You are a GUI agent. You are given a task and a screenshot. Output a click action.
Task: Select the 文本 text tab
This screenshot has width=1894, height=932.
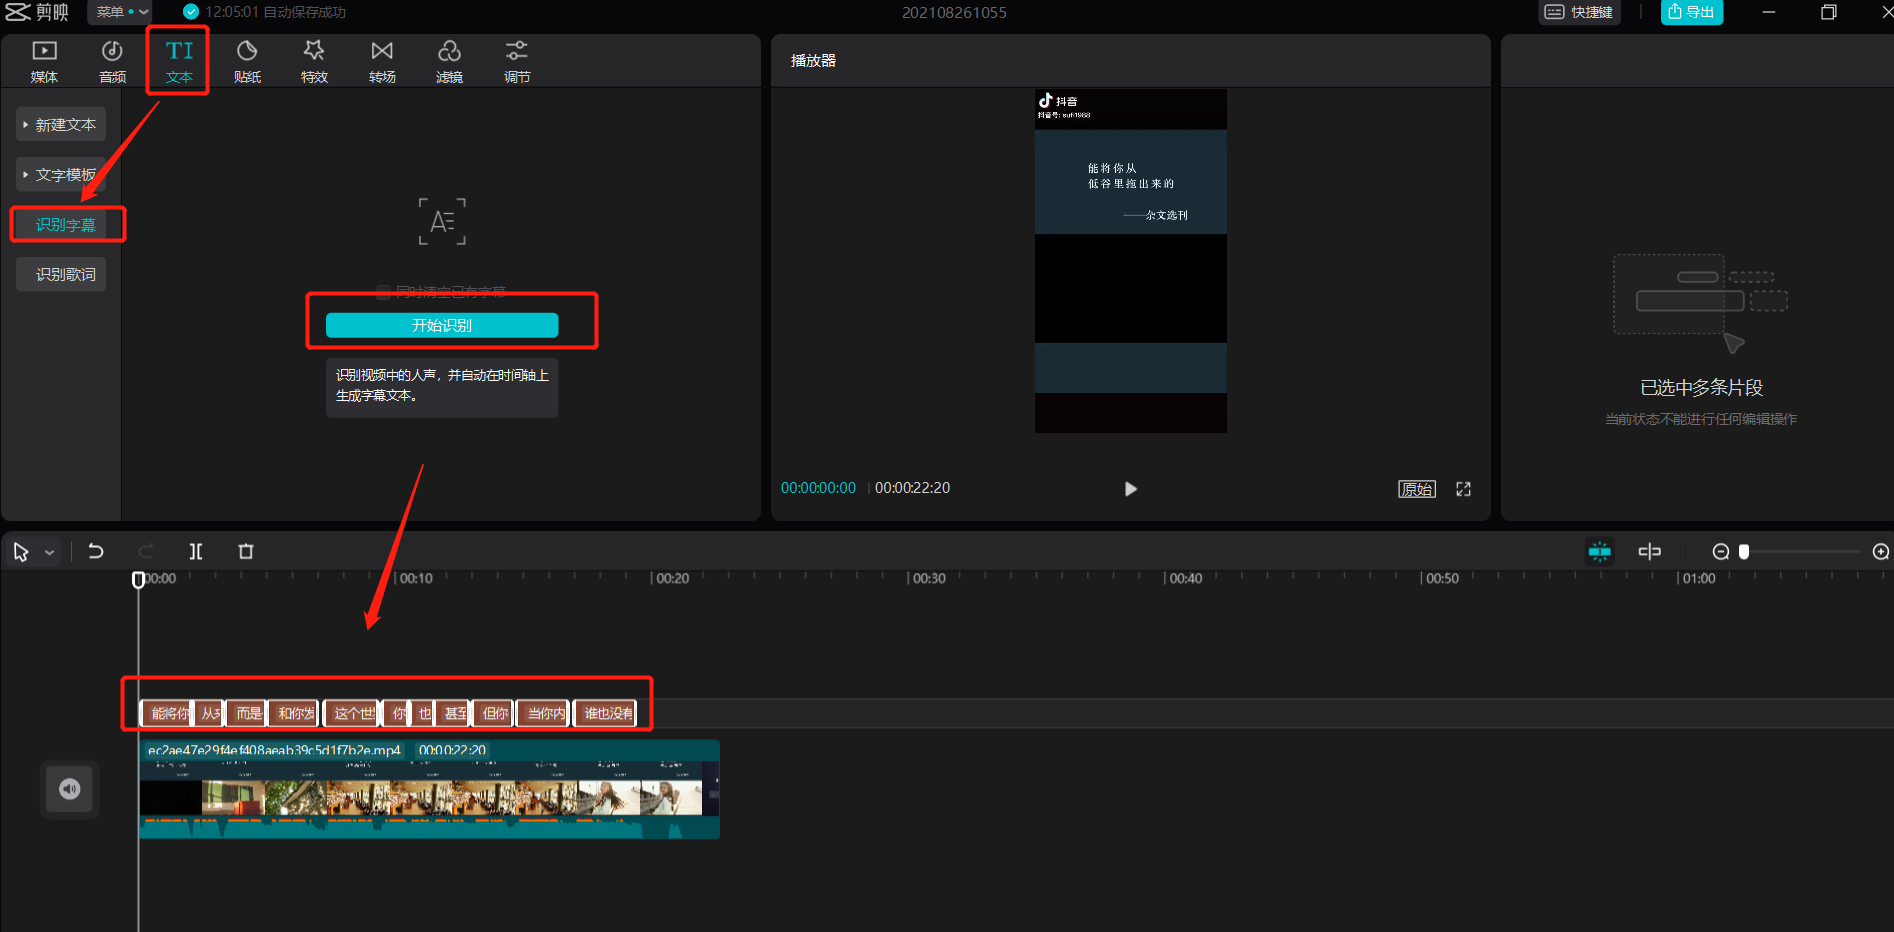click(x=179, y=62)
